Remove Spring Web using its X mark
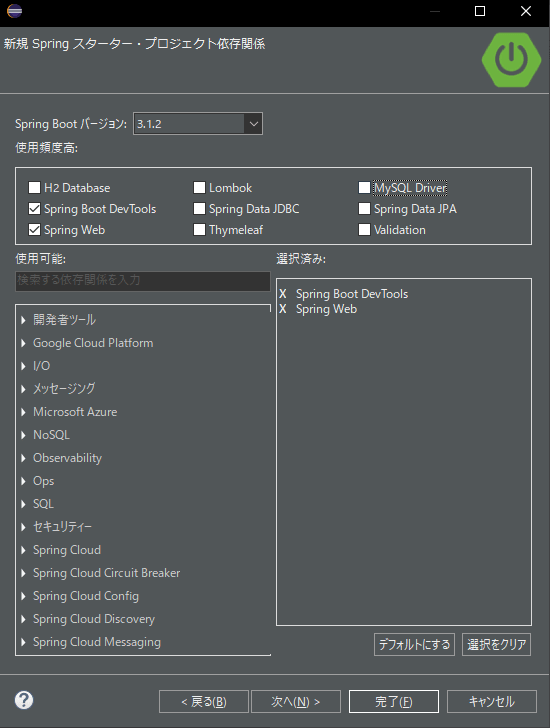 (283, 309)
